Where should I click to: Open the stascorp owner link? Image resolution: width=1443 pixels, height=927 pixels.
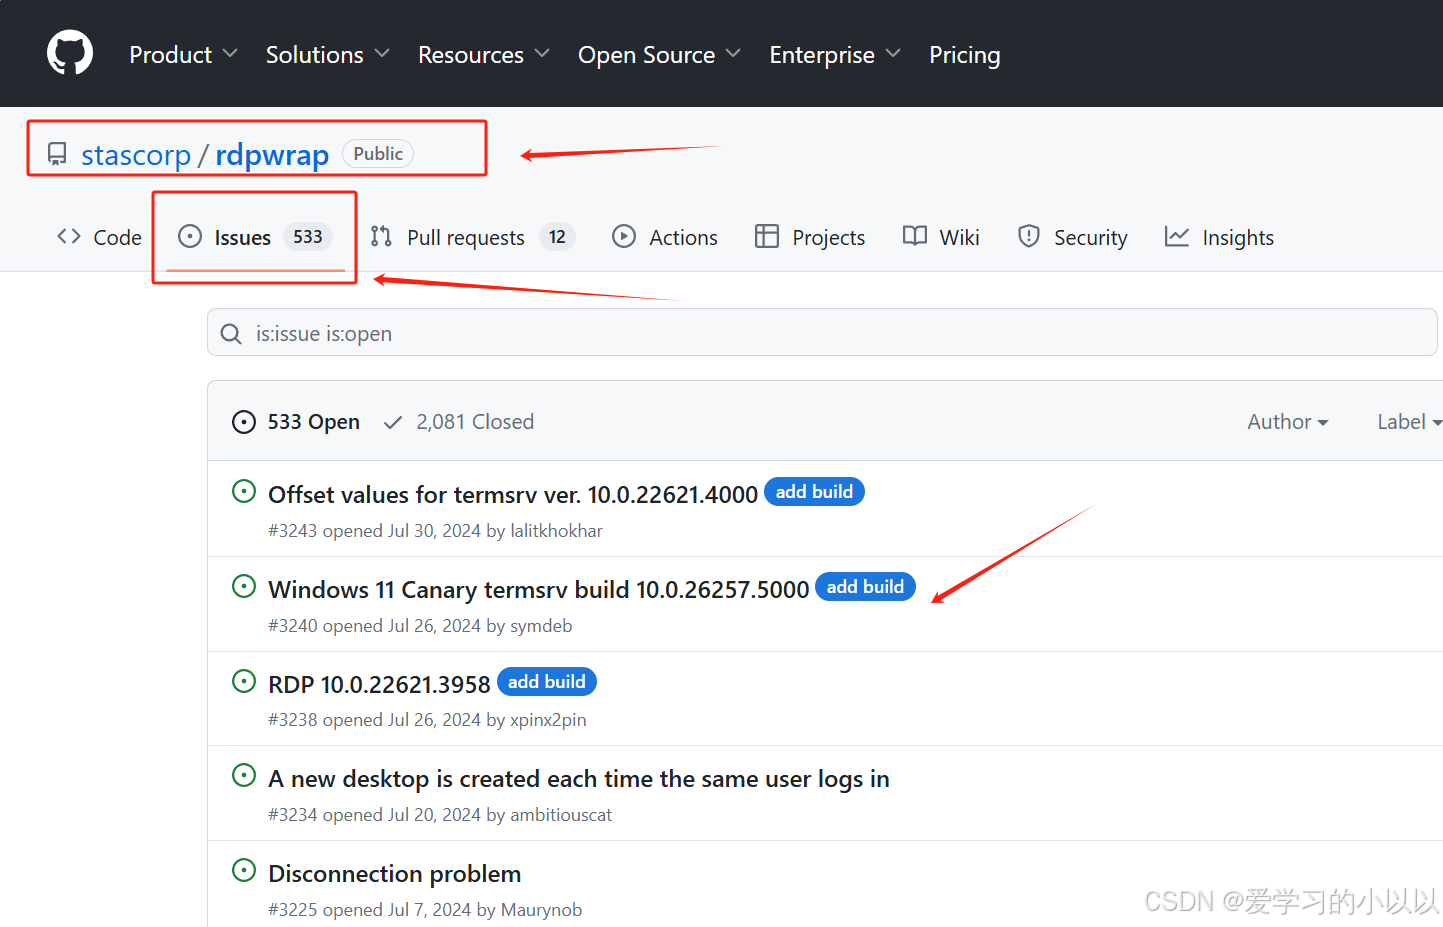click(136, 155)
